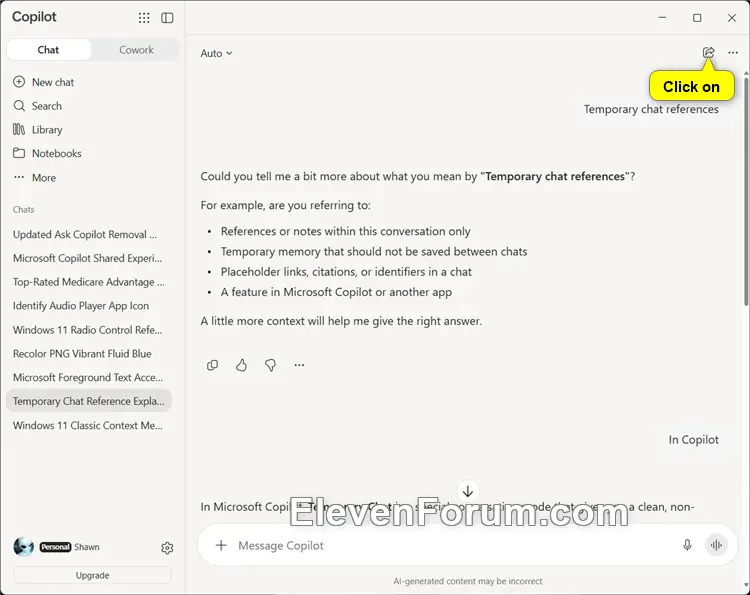The width and height of the screenshot is (750, 595).
Task: Click the Share conversation icon
Action: [x=708, y=53]
